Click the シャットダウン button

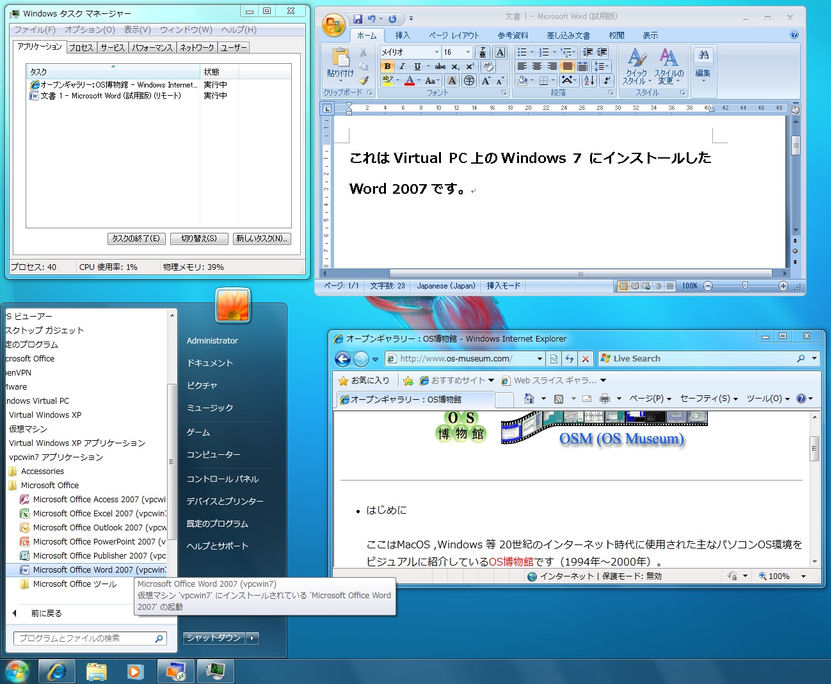point(214,638)
